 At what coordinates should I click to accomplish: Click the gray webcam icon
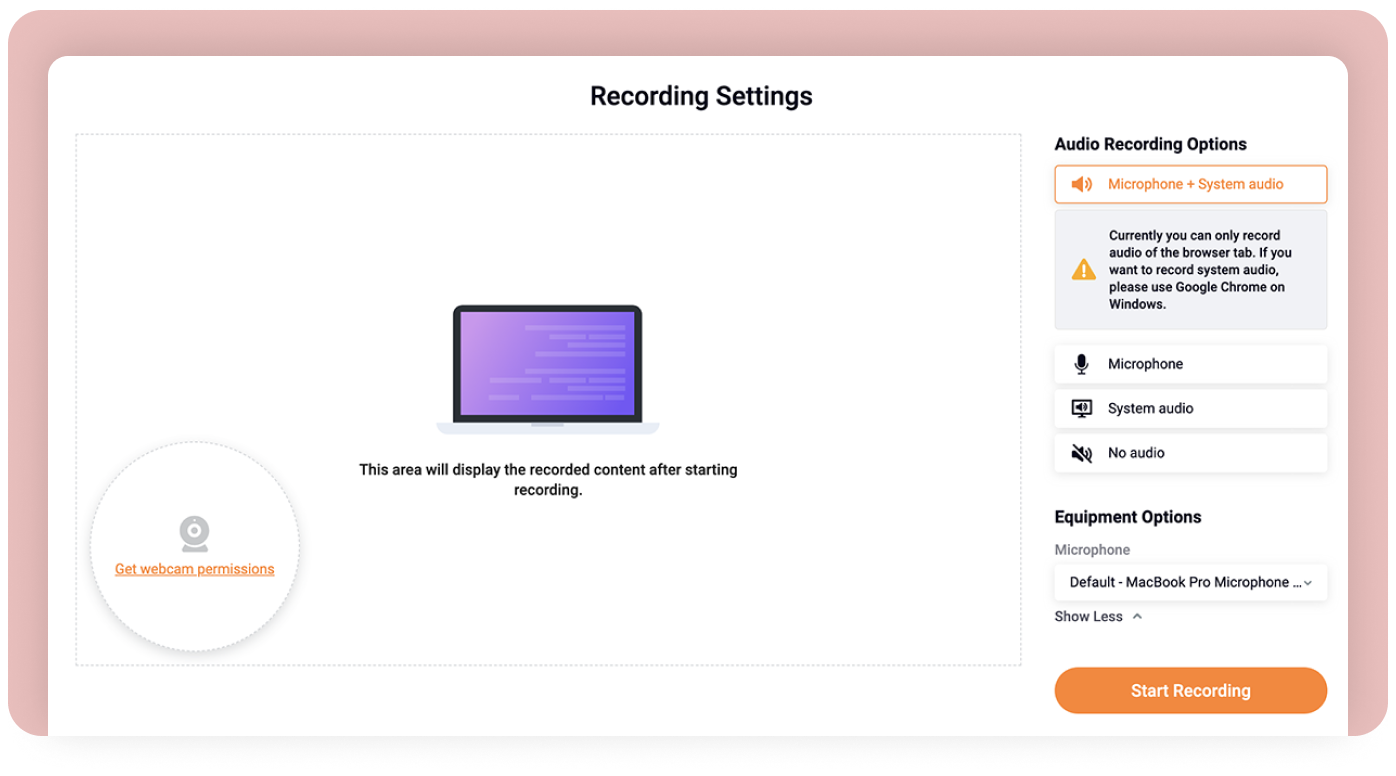(x=194, y=534)
